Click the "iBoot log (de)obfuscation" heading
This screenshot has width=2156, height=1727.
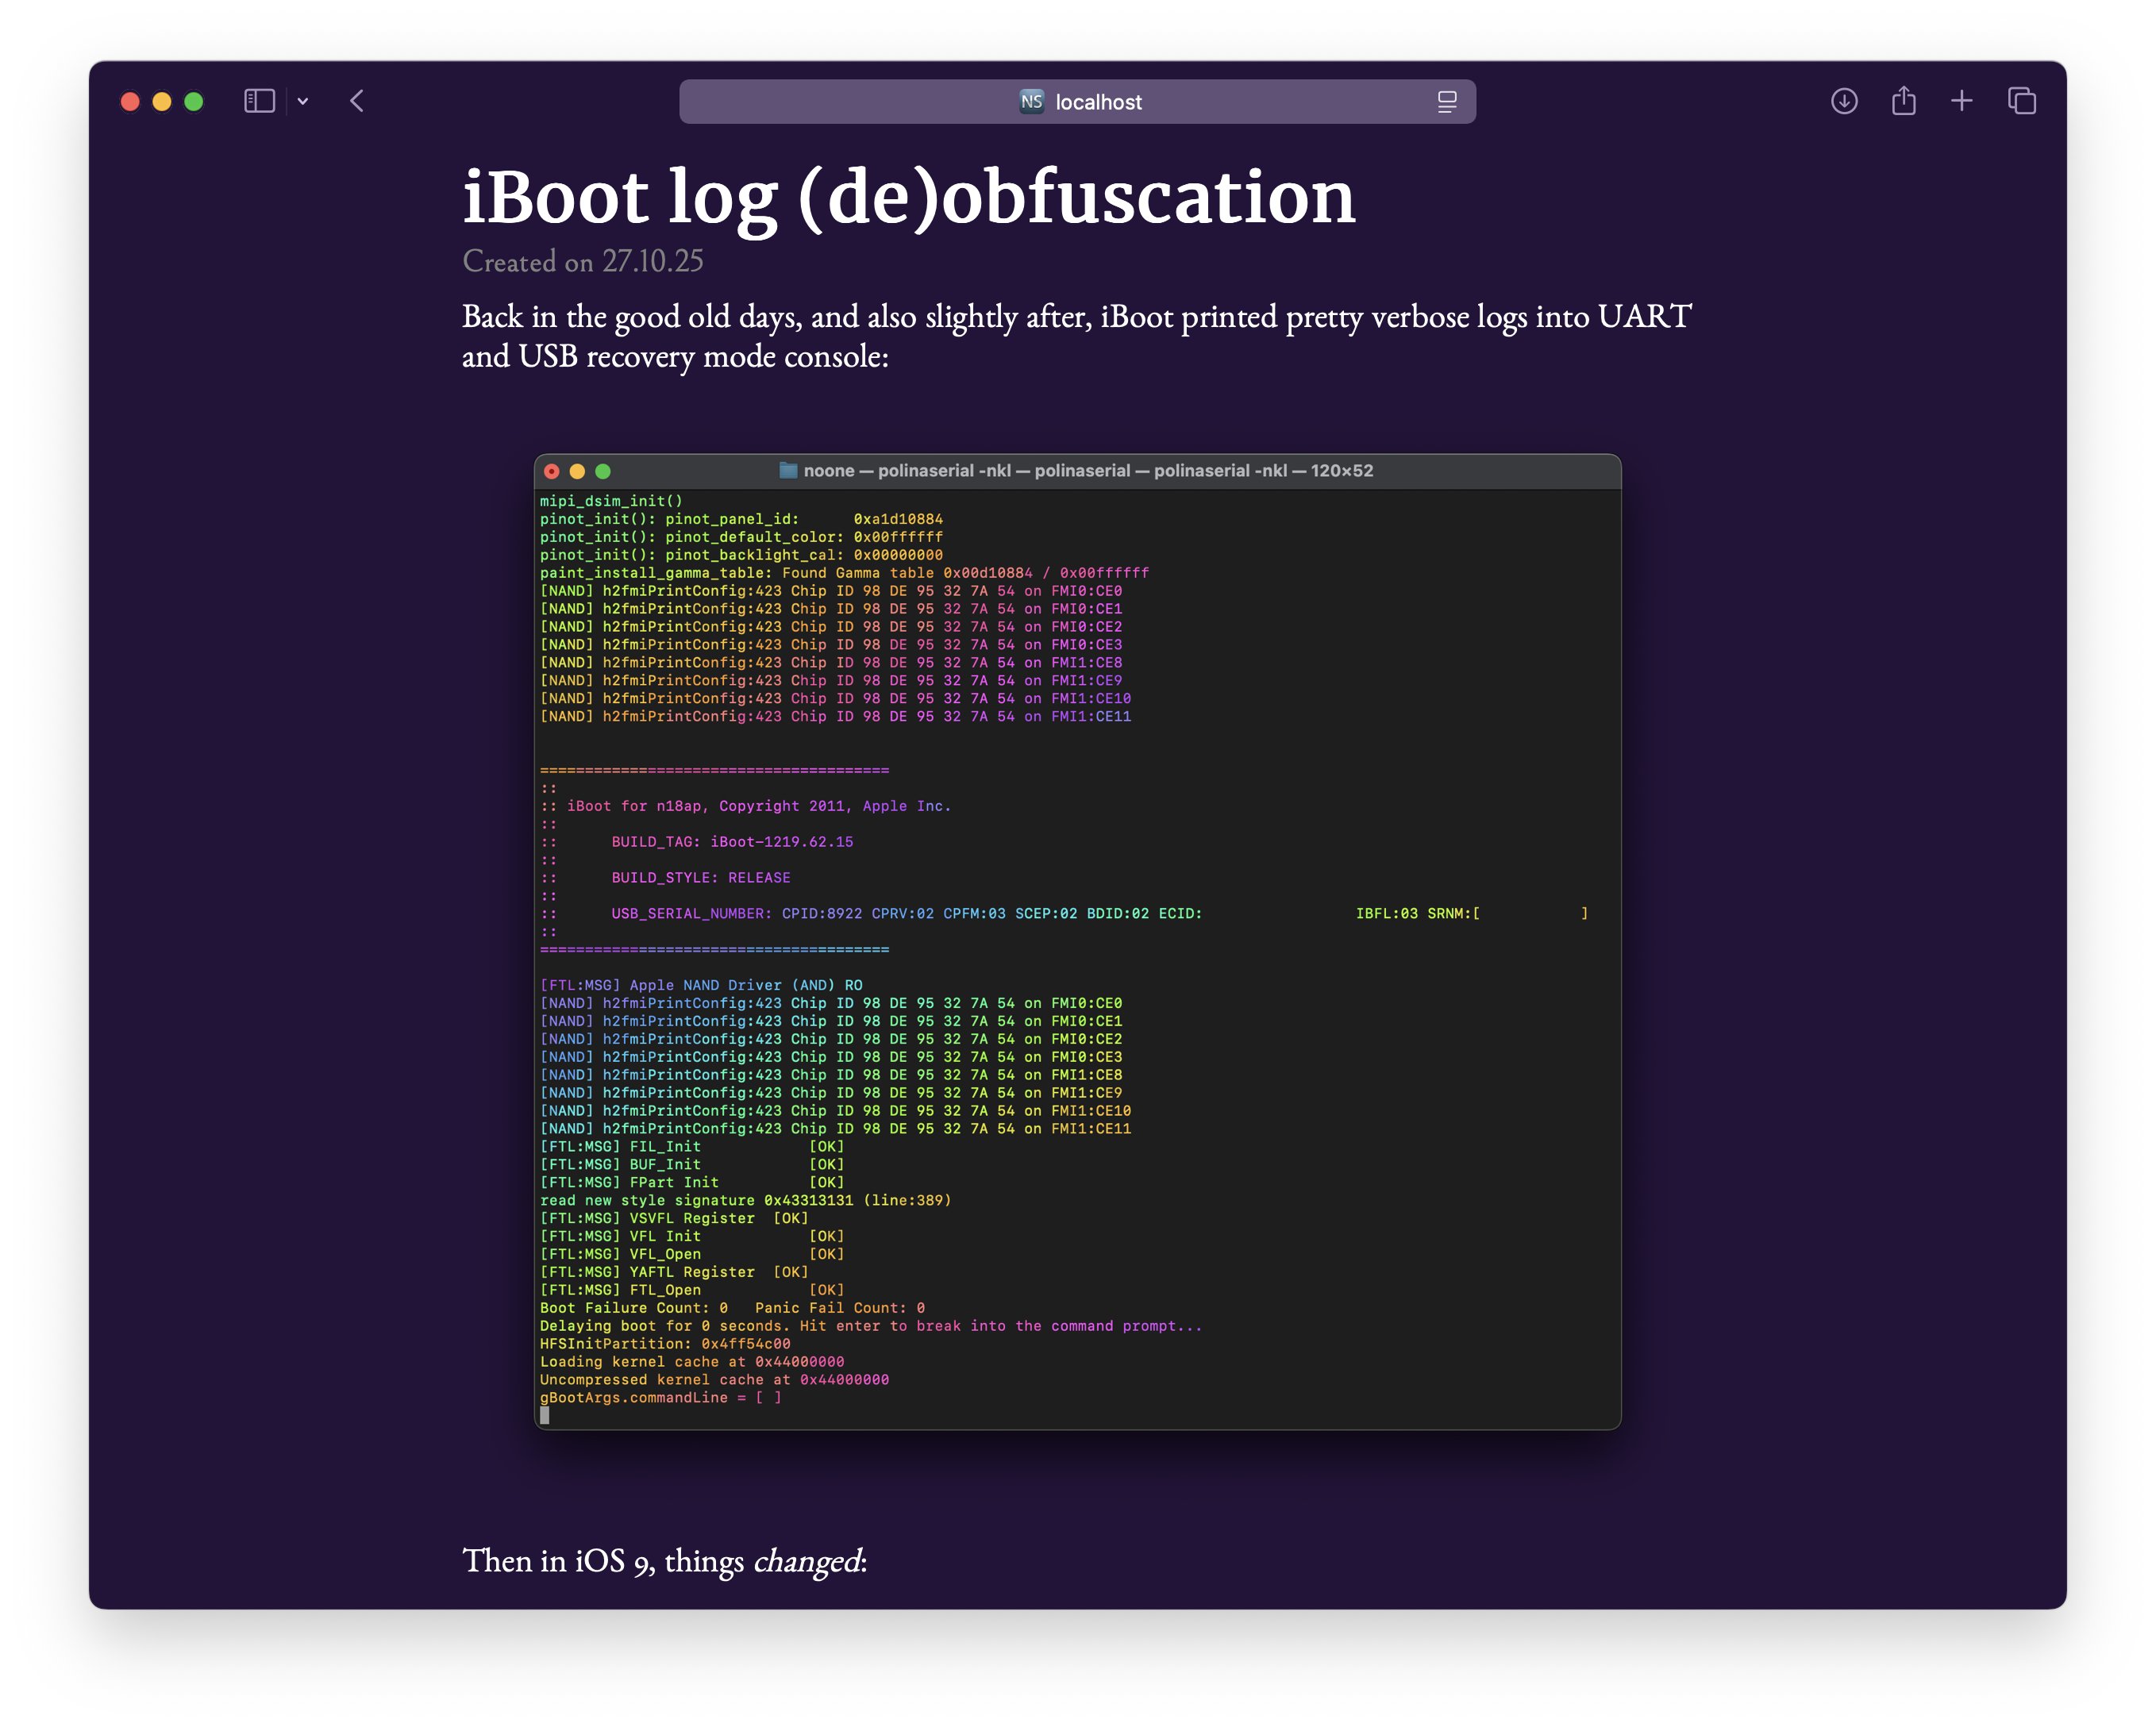[x=908, y=196]
